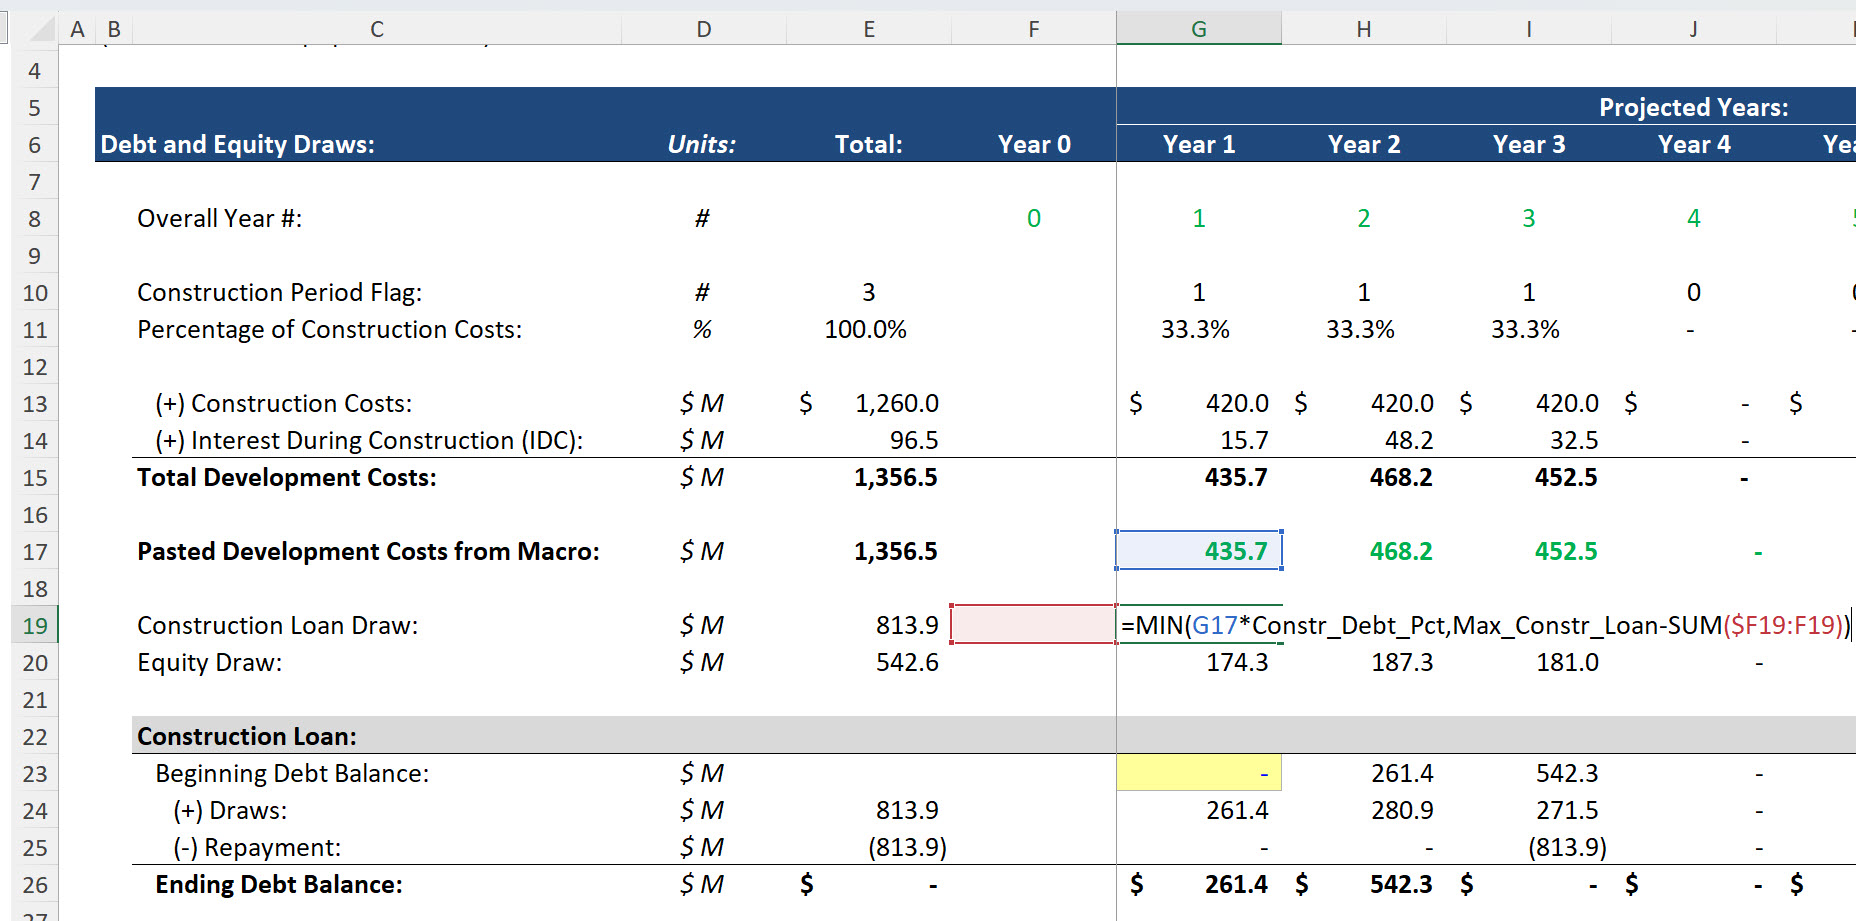Click IDC total 96.5
1856x921 pixels.
click(914, 440)
